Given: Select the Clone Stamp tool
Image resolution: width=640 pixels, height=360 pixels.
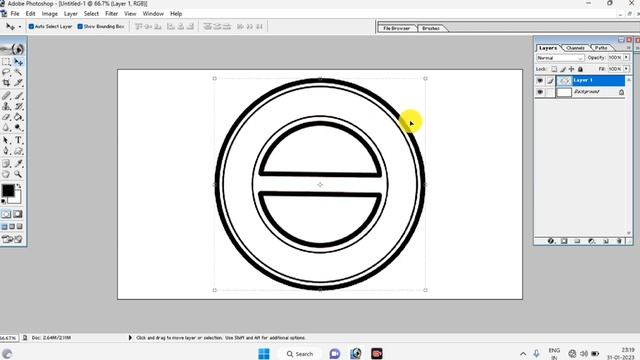Looking at the screenshot, I should point(6,107).
